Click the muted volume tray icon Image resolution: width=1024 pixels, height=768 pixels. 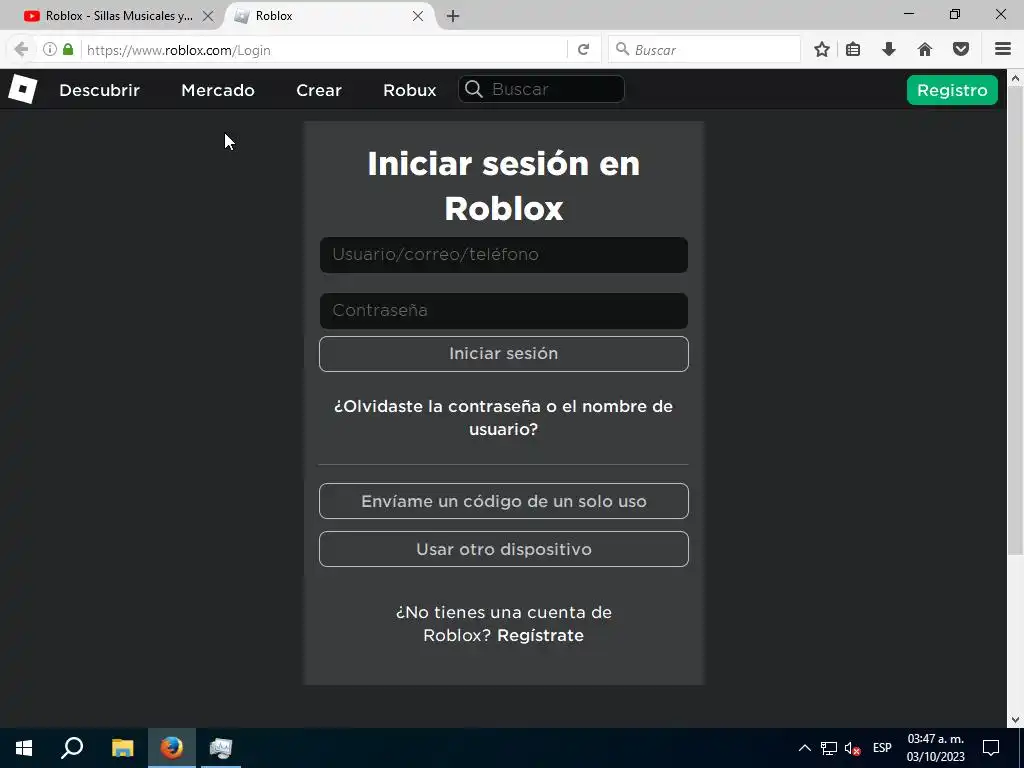click(x=852, y=748)
